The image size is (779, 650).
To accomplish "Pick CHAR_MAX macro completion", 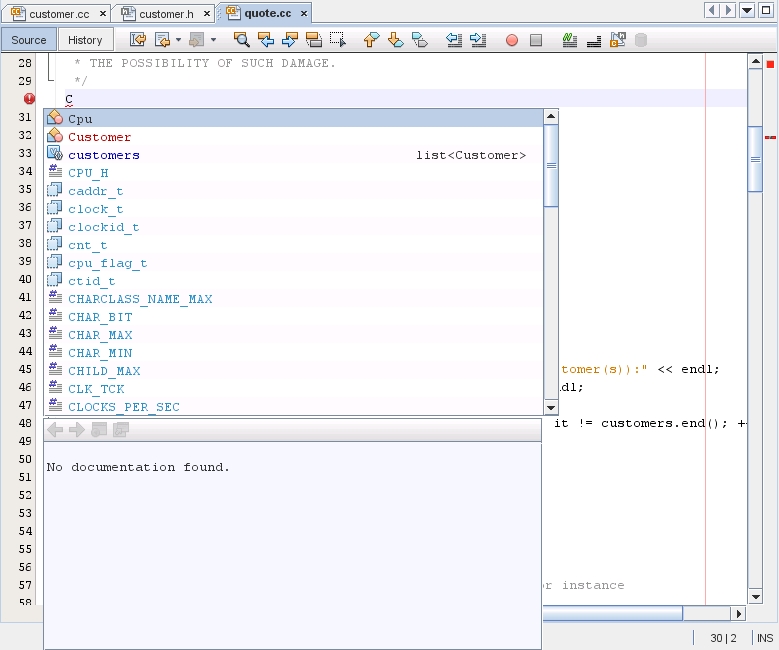I will tap(294, 335).
